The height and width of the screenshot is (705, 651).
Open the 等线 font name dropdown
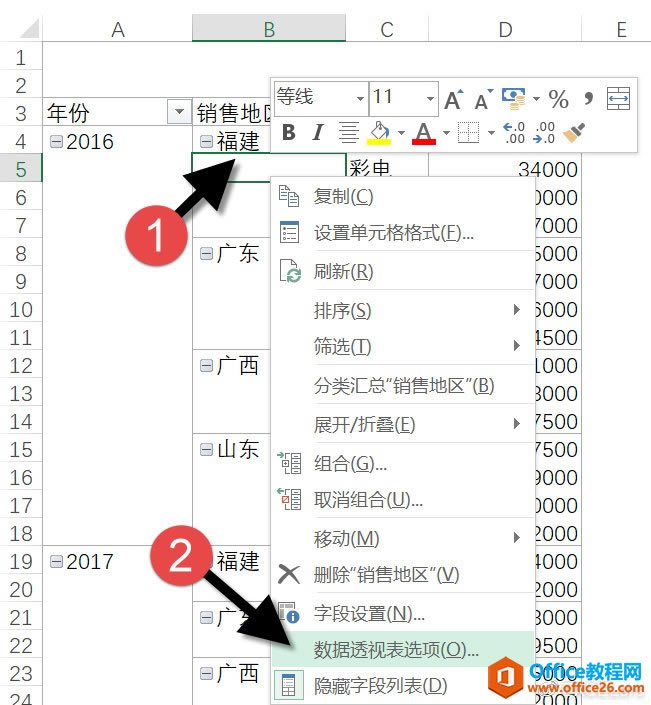360,99
